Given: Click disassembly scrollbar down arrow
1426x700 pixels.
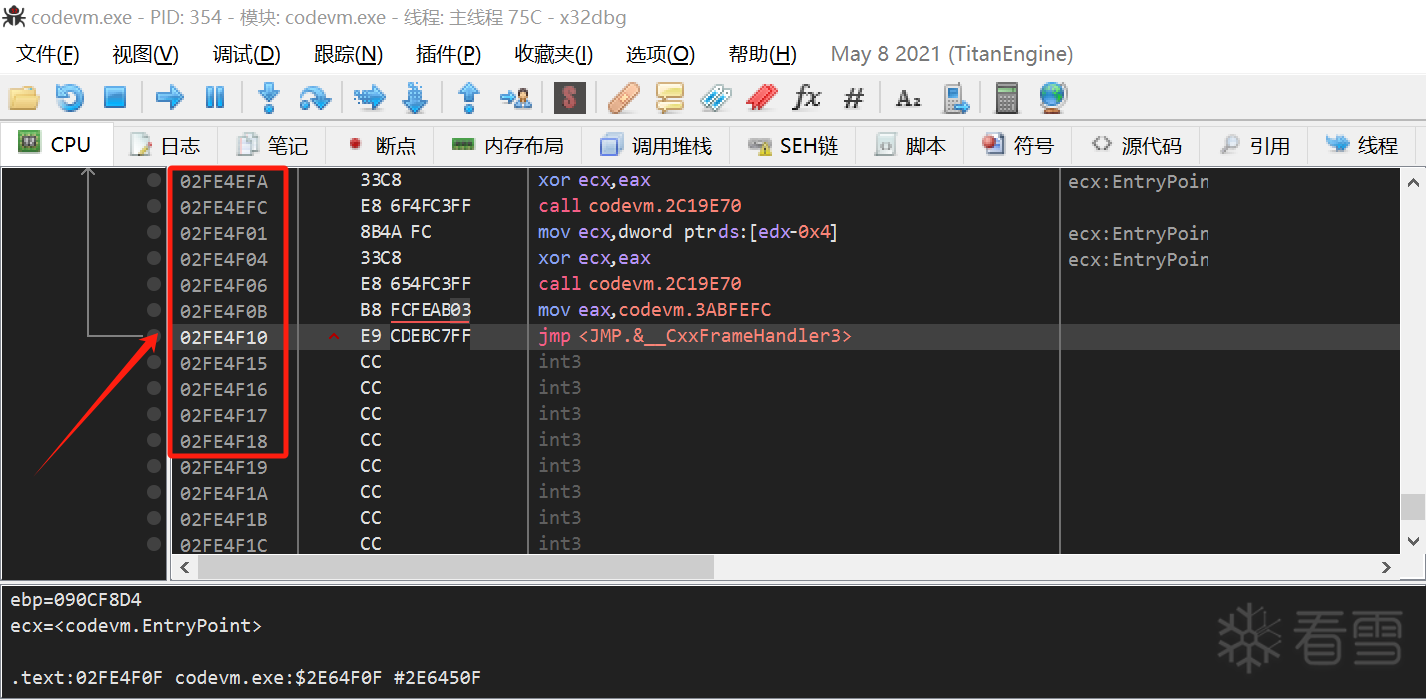Looking at the screenshot, I should coord(1413,541).
